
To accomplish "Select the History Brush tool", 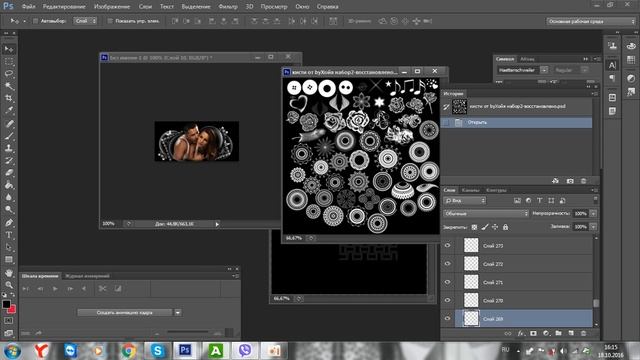I will [x=9, y=160].
